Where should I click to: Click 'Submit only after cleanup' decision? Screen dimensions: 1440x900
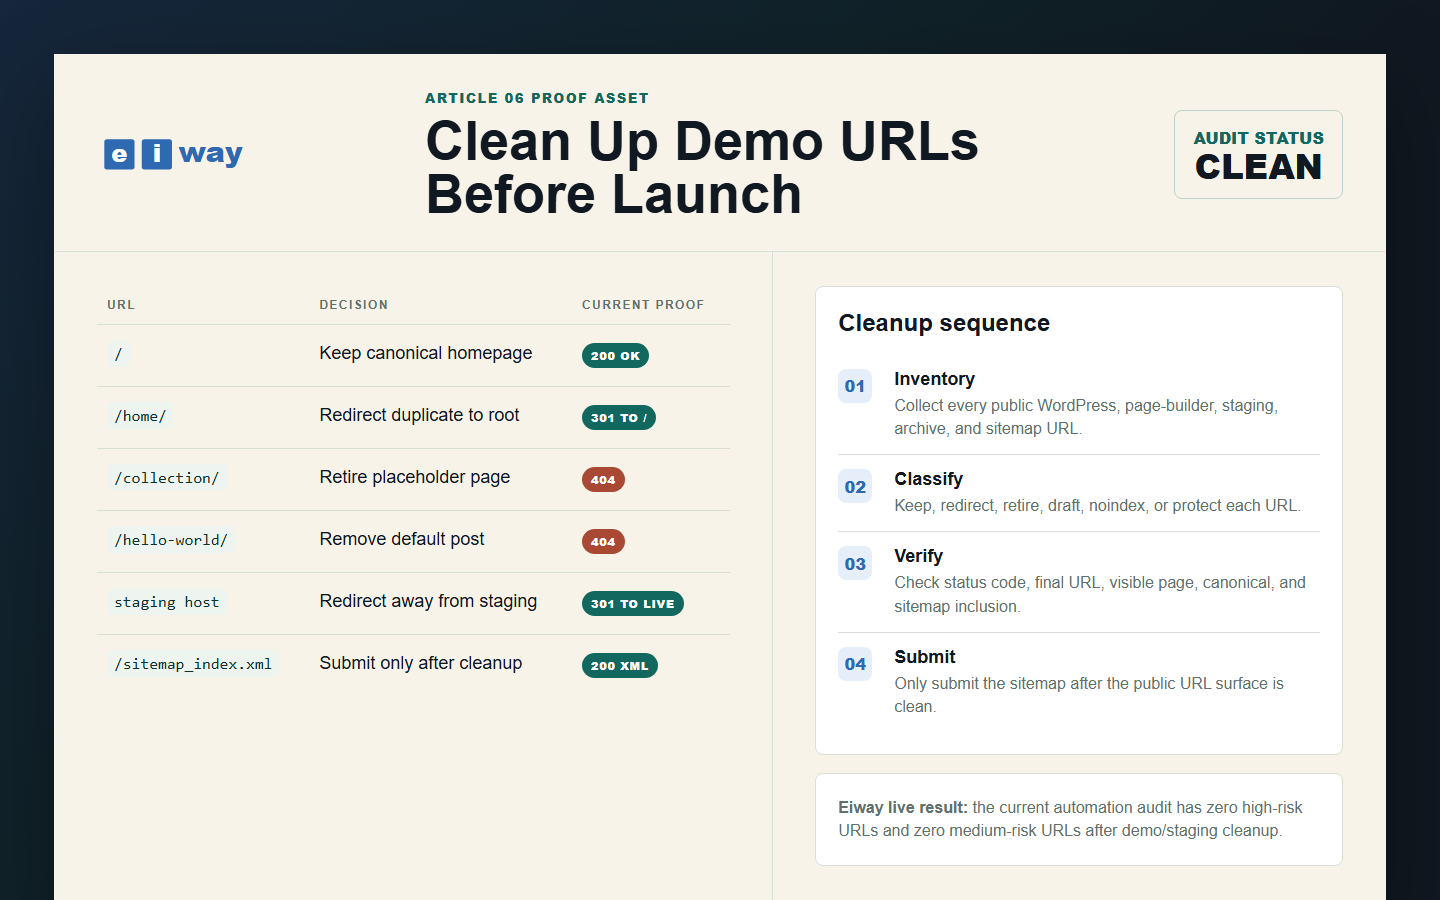coord(421,663)
